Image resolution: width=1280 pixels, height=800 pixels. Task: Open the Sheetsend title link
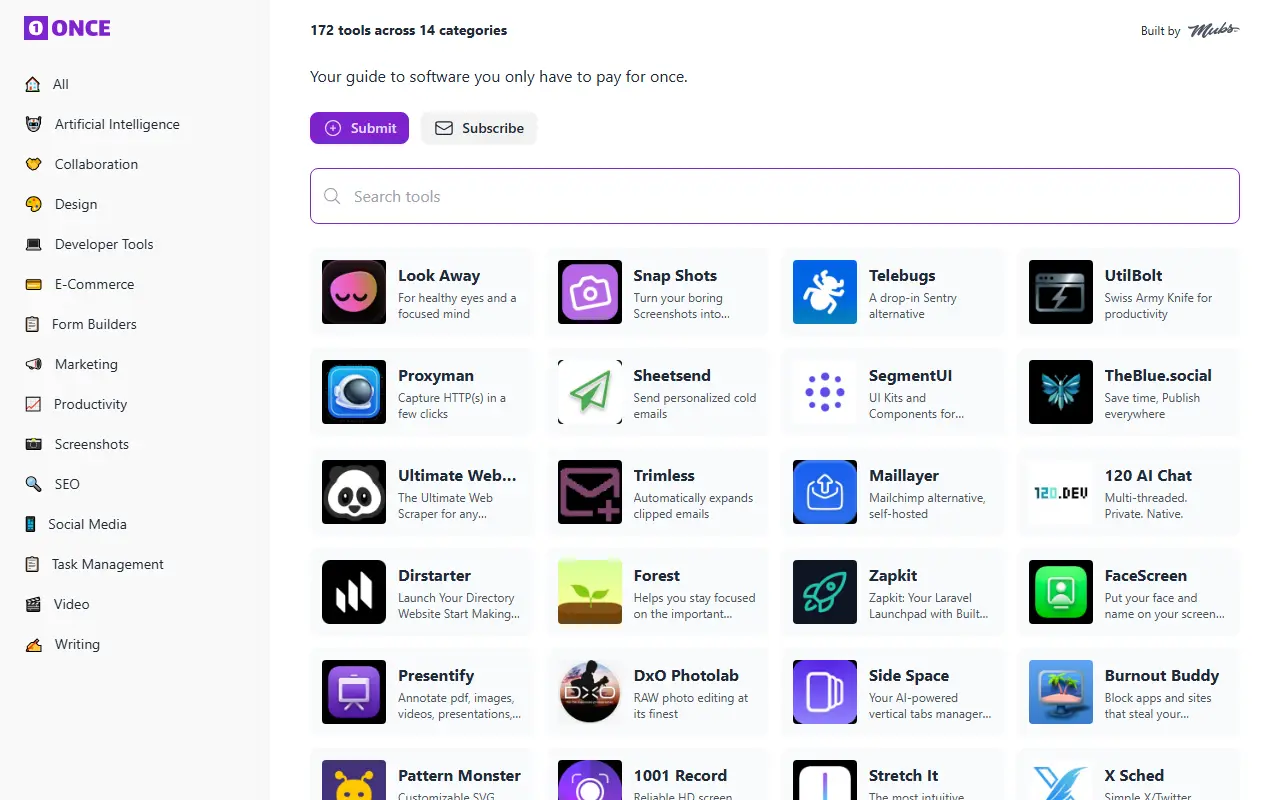click(672, 376)
